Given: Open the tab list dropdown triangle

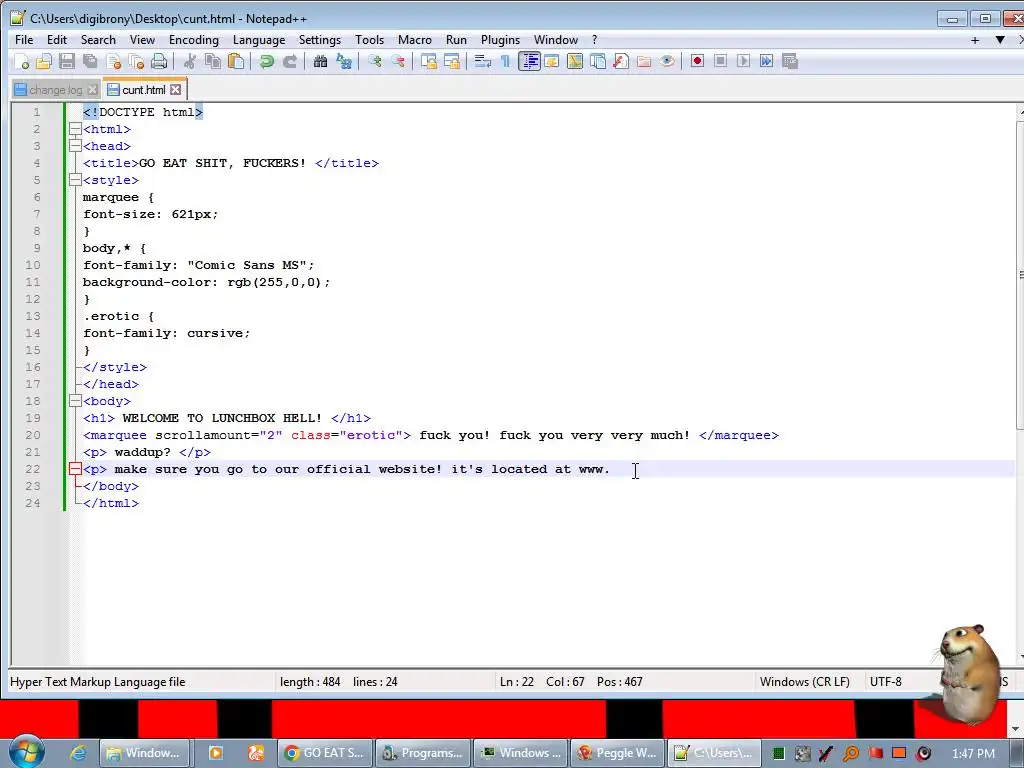Looking at the screenshot, I should click(1000, 40).
